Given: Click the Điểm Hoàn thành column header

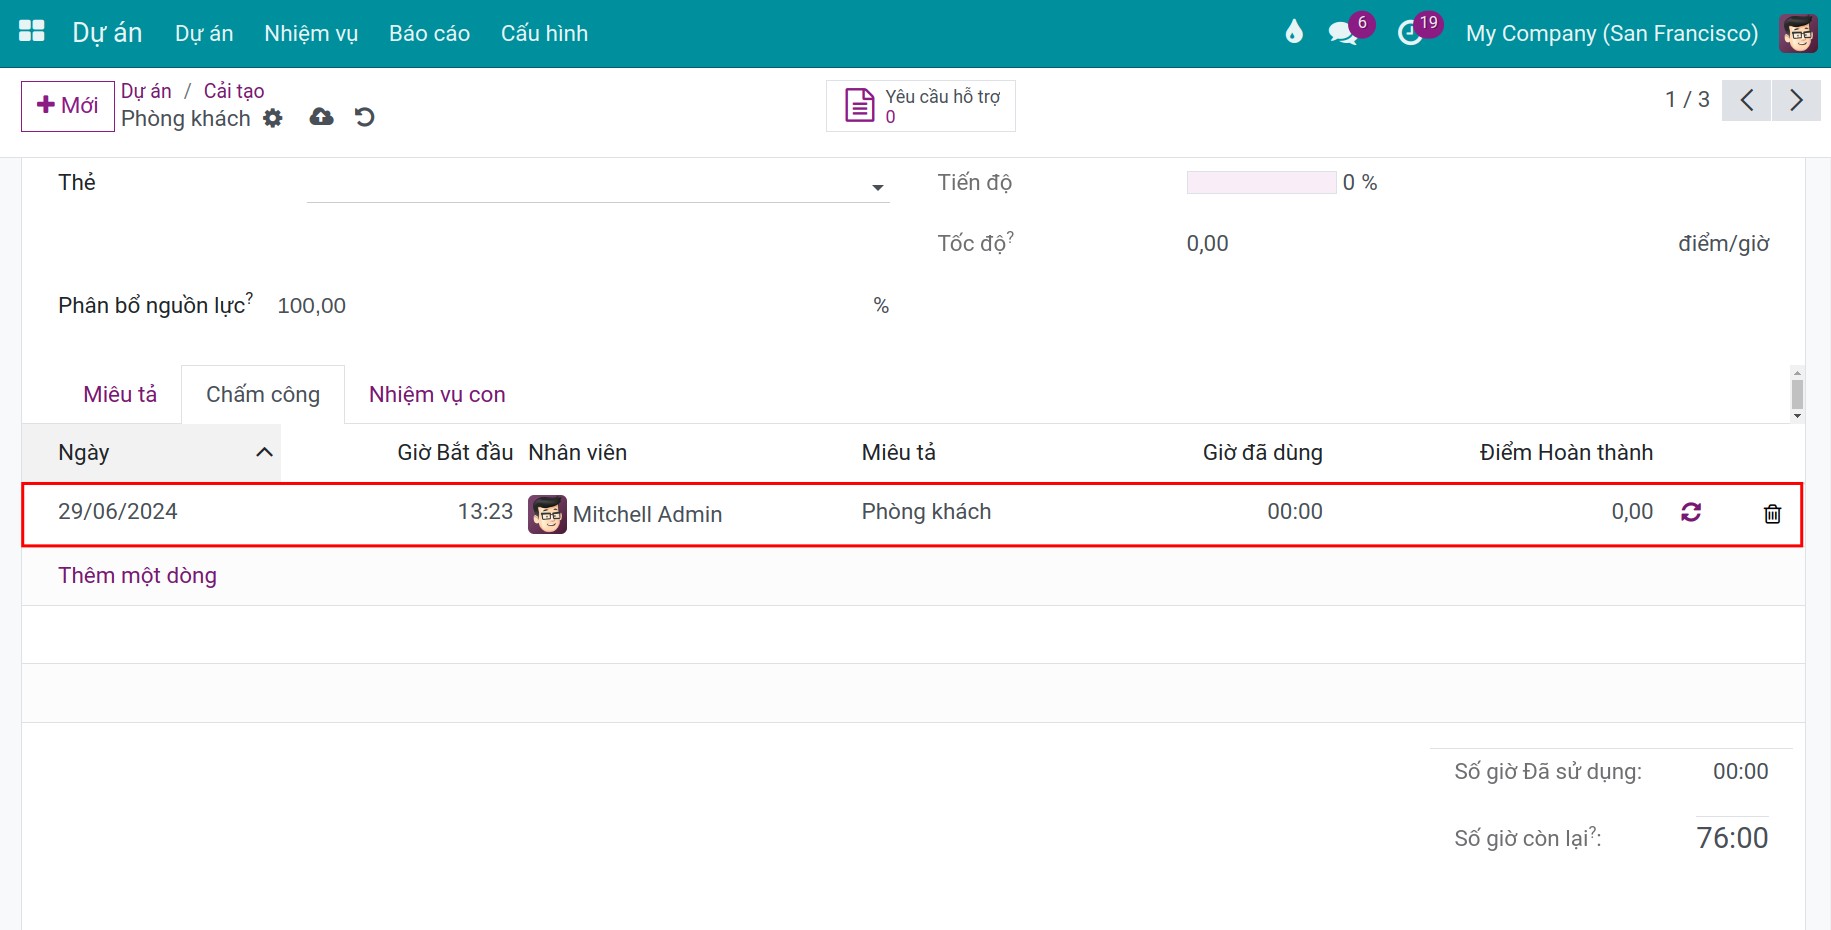Looking at the screenshot, I should coord(1566,452).
